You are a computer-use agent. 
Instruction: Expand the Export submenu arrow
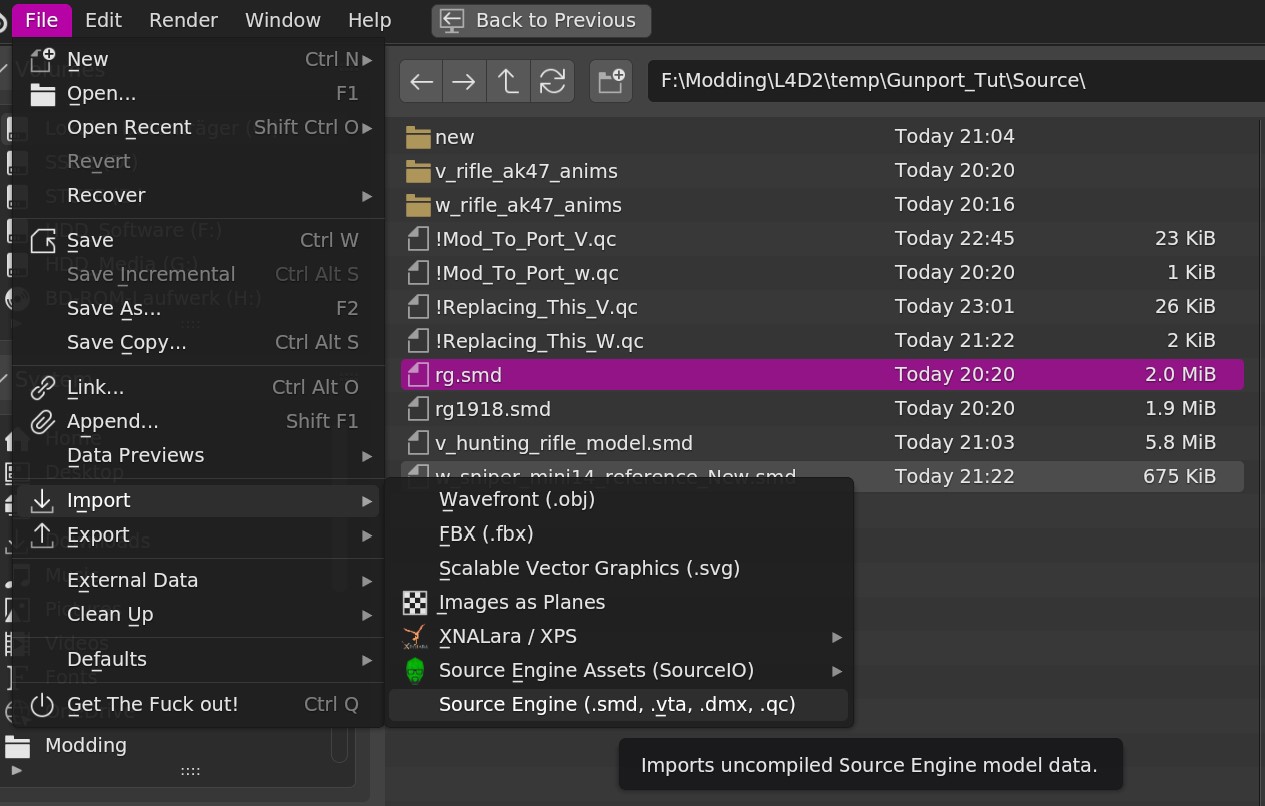point(367,535)
